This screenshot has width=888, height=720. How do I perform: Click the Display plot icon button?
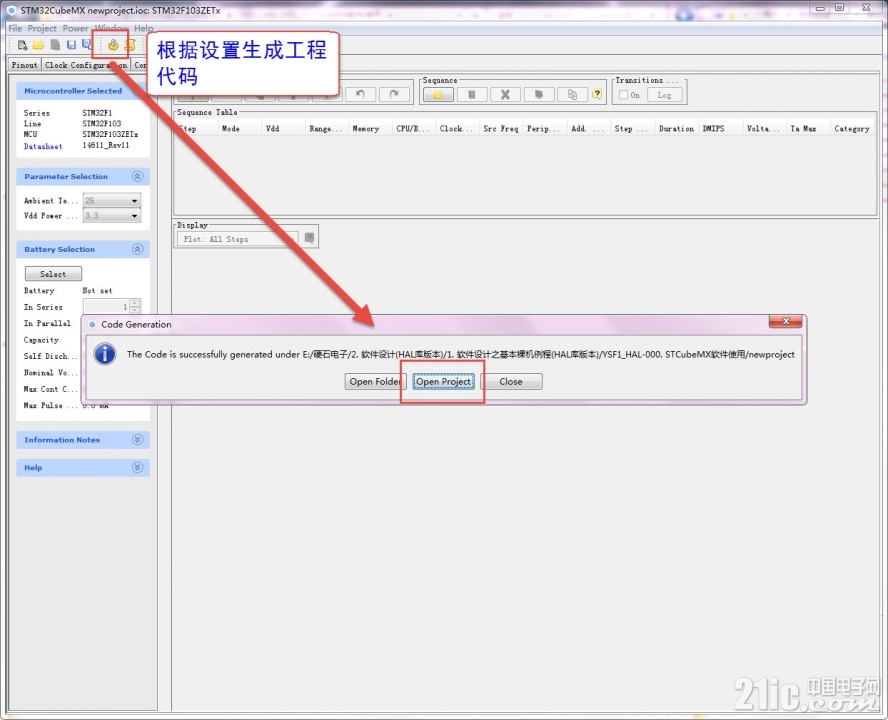[x=309, y=238]
